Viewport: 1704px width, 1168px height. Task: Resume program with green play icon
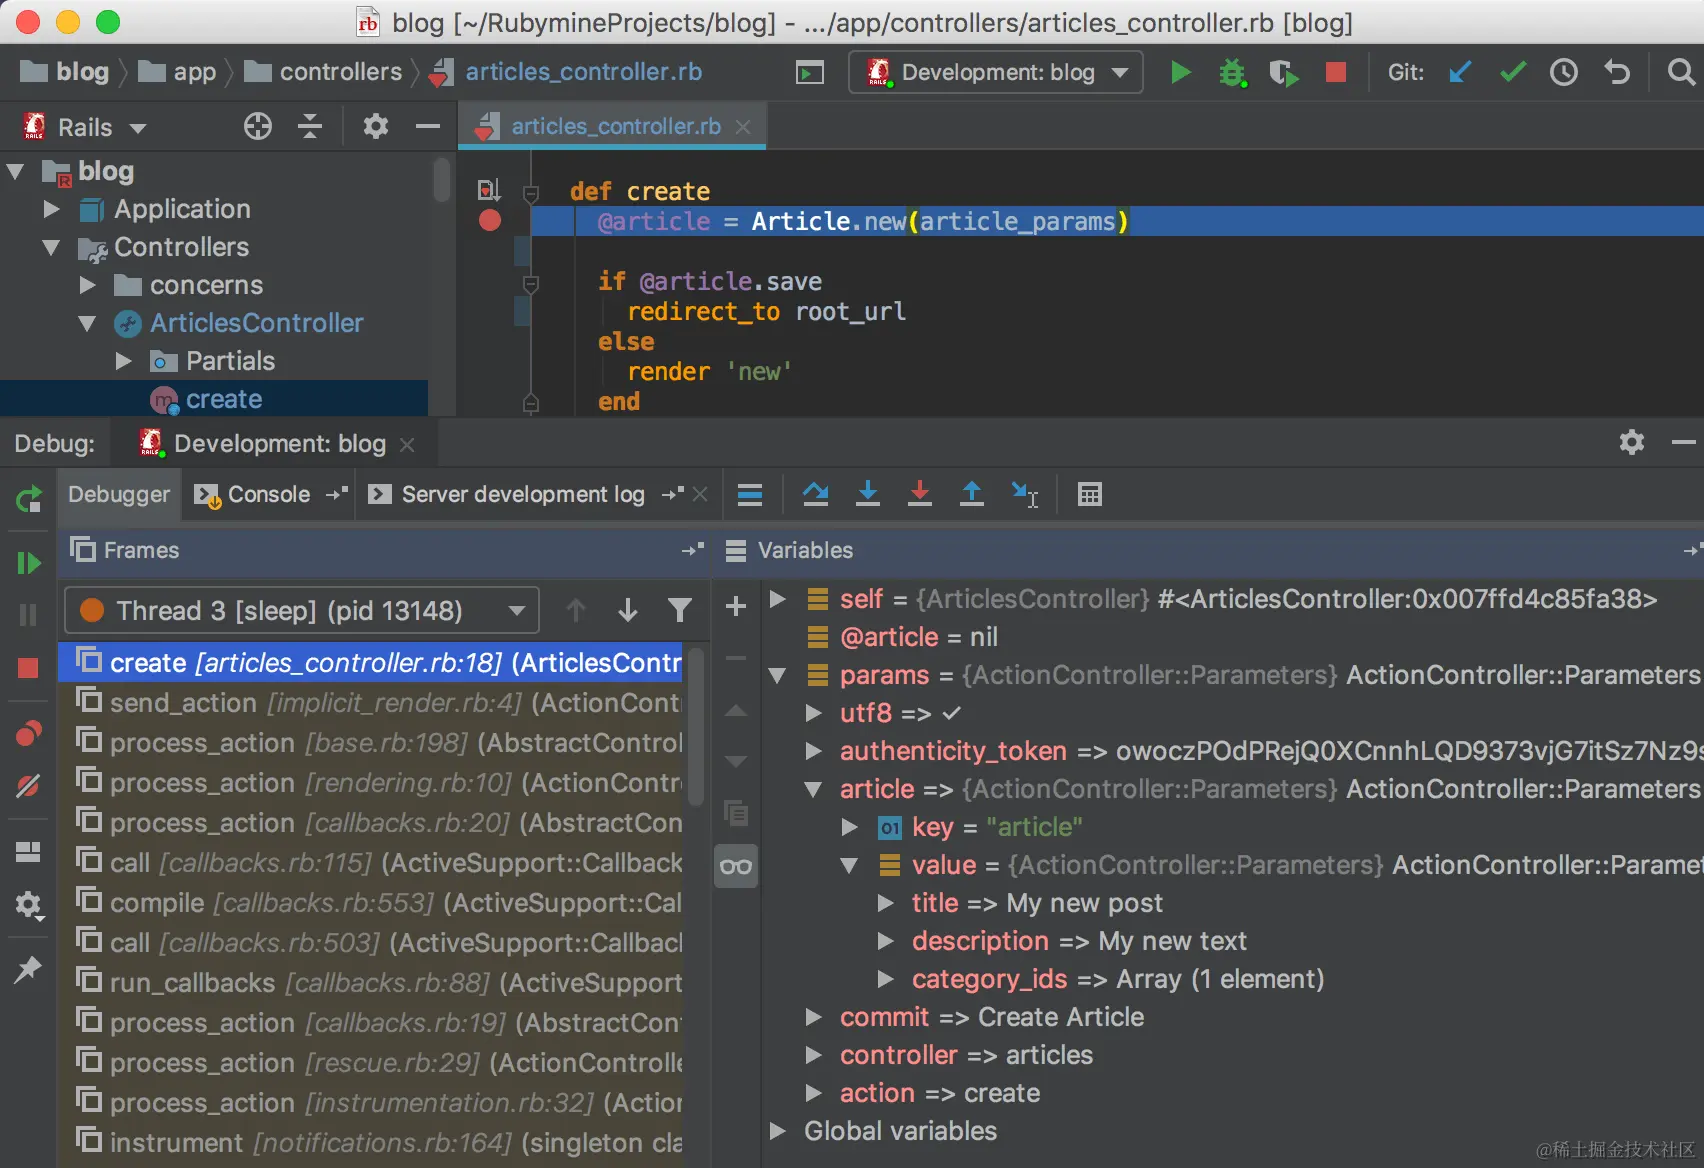(x=29, y=563)
